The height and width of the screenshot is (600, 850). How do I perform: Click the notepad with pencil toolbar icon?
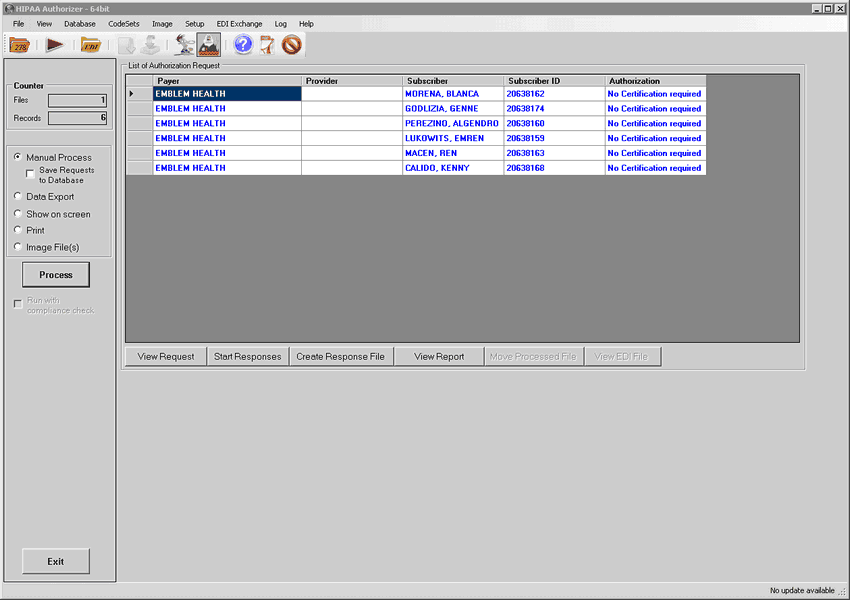[267, 45]
